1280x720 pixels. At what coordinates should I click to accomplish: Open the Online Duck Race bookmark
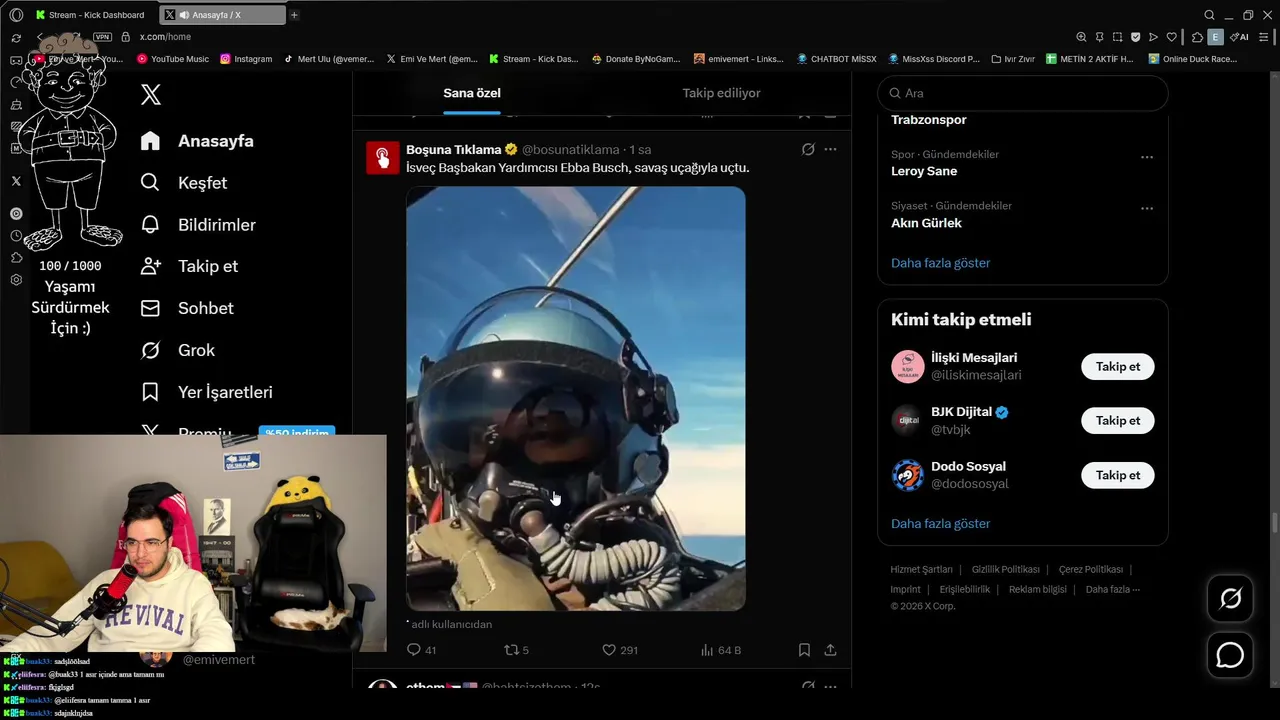click(1193, 59)
